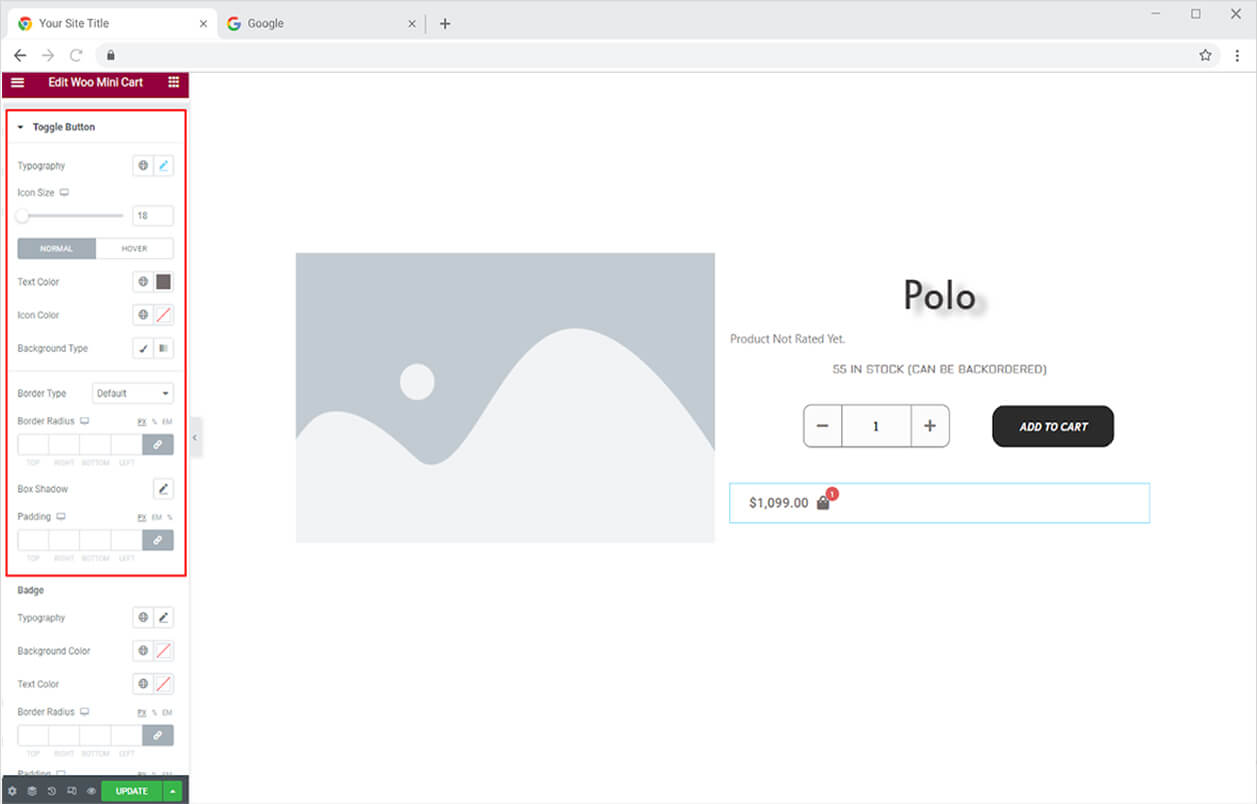Toggle preview eye icon in footer
Viewport: 1257px width, 804px height.
pyautogui.click(x=91, y=791)
